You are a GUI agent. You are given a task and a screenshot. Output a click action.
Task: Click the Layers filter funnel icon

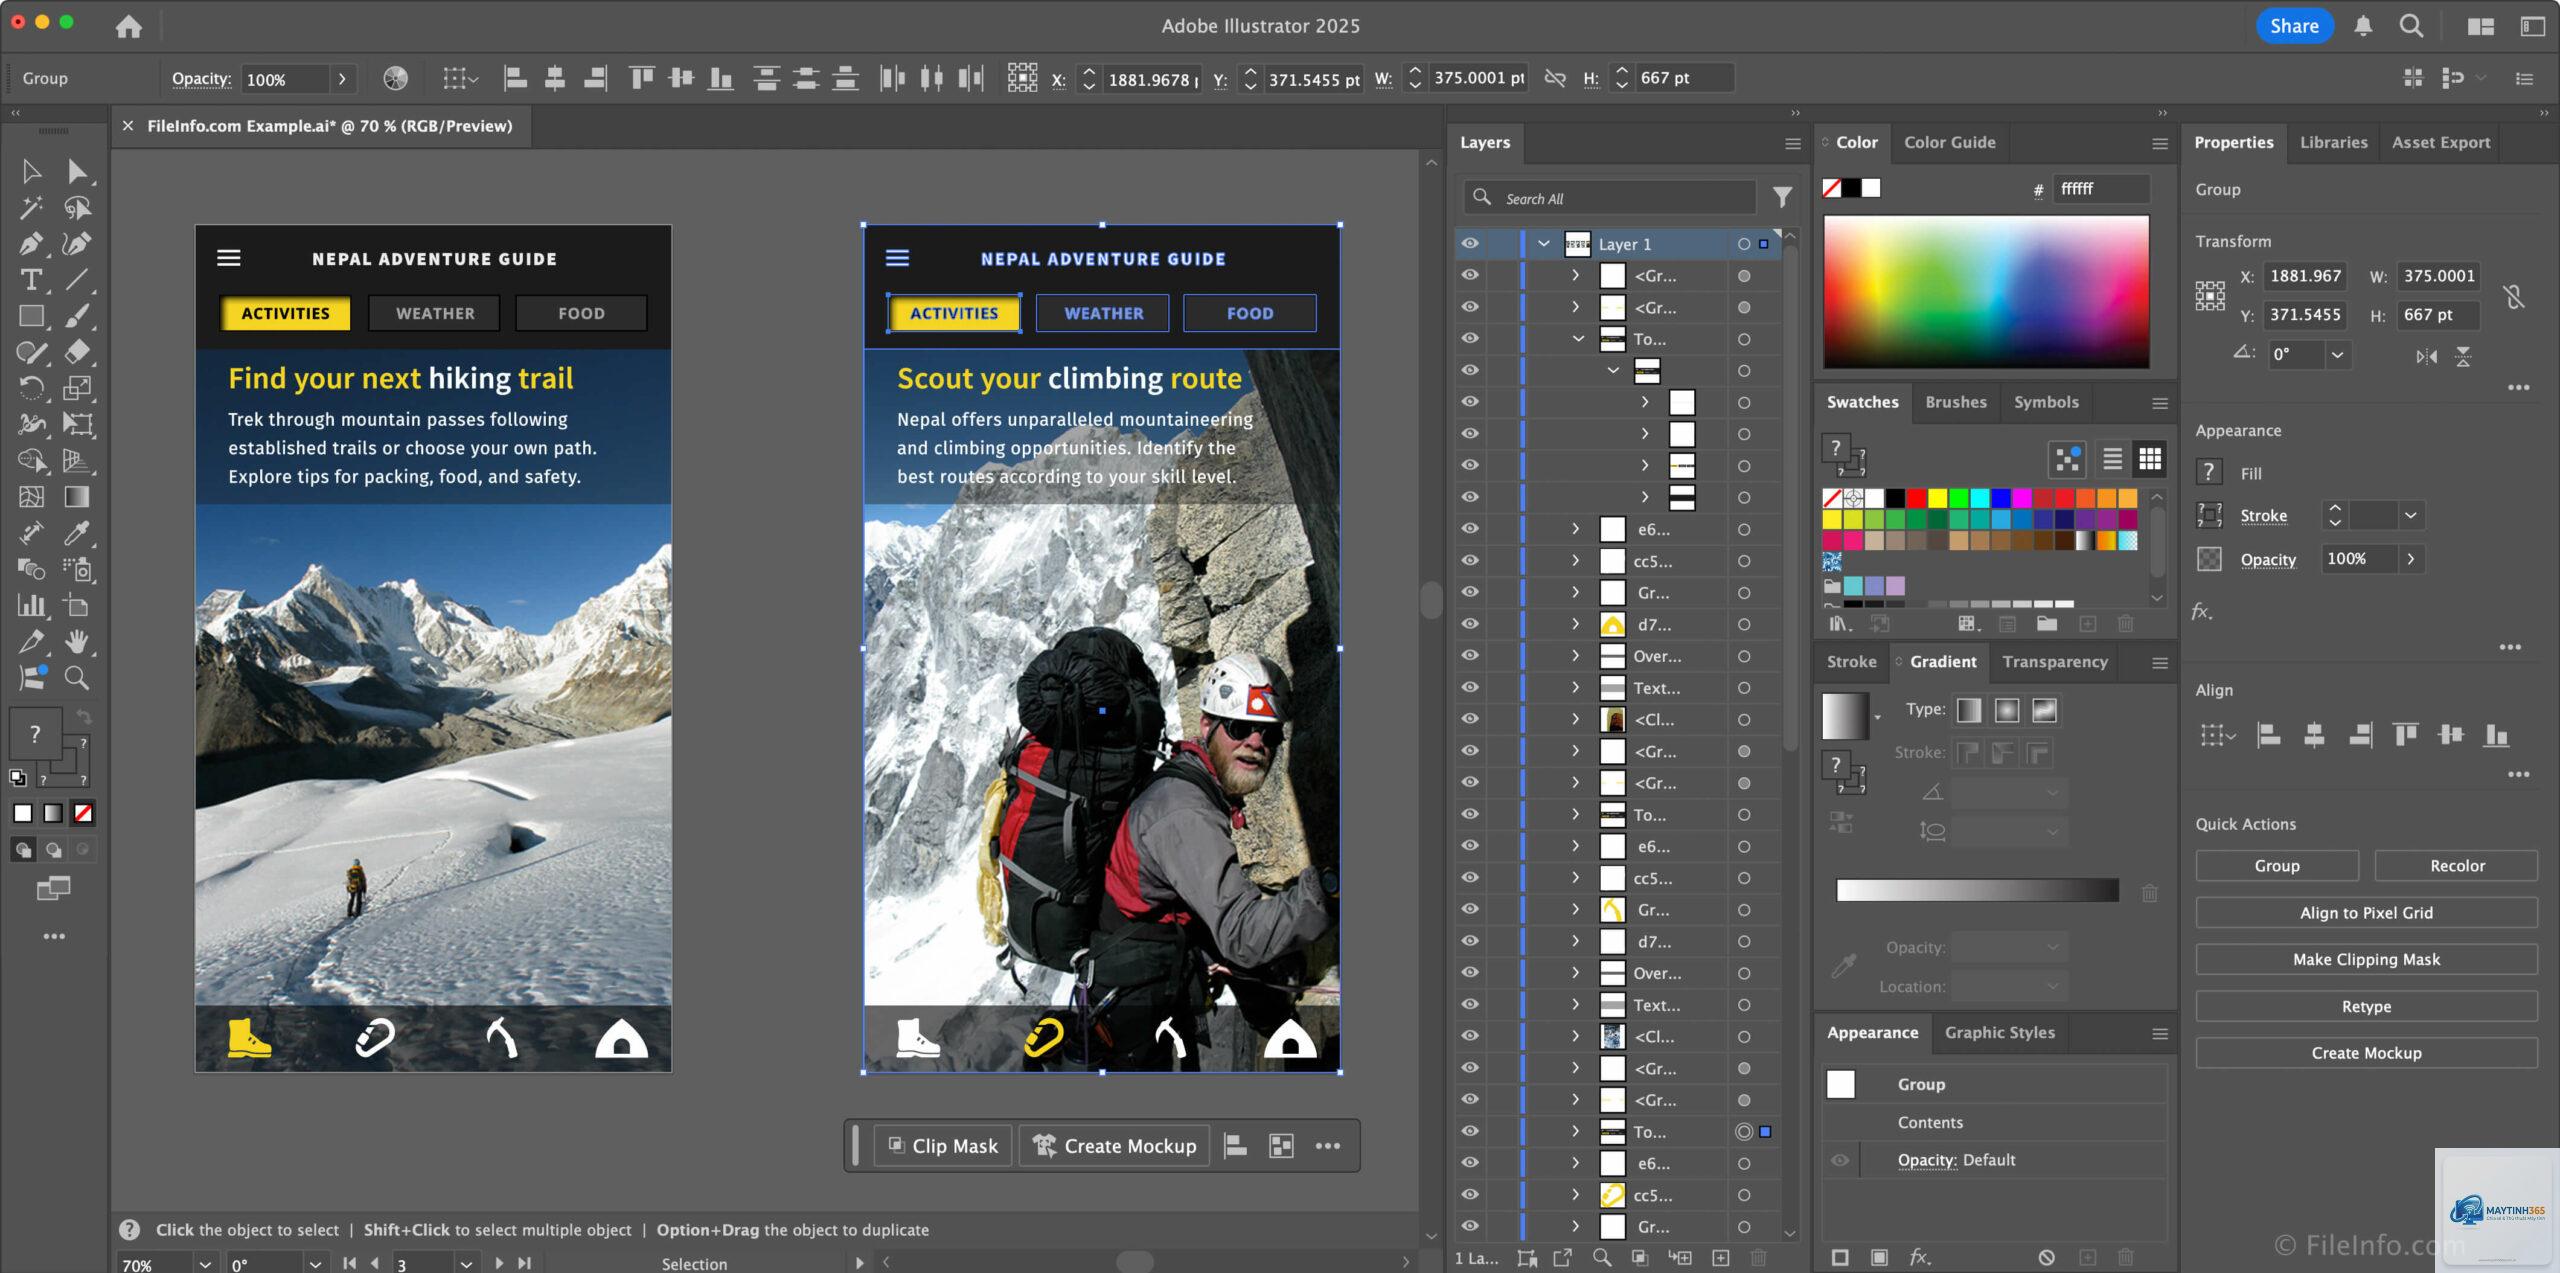click(1782, 198)
